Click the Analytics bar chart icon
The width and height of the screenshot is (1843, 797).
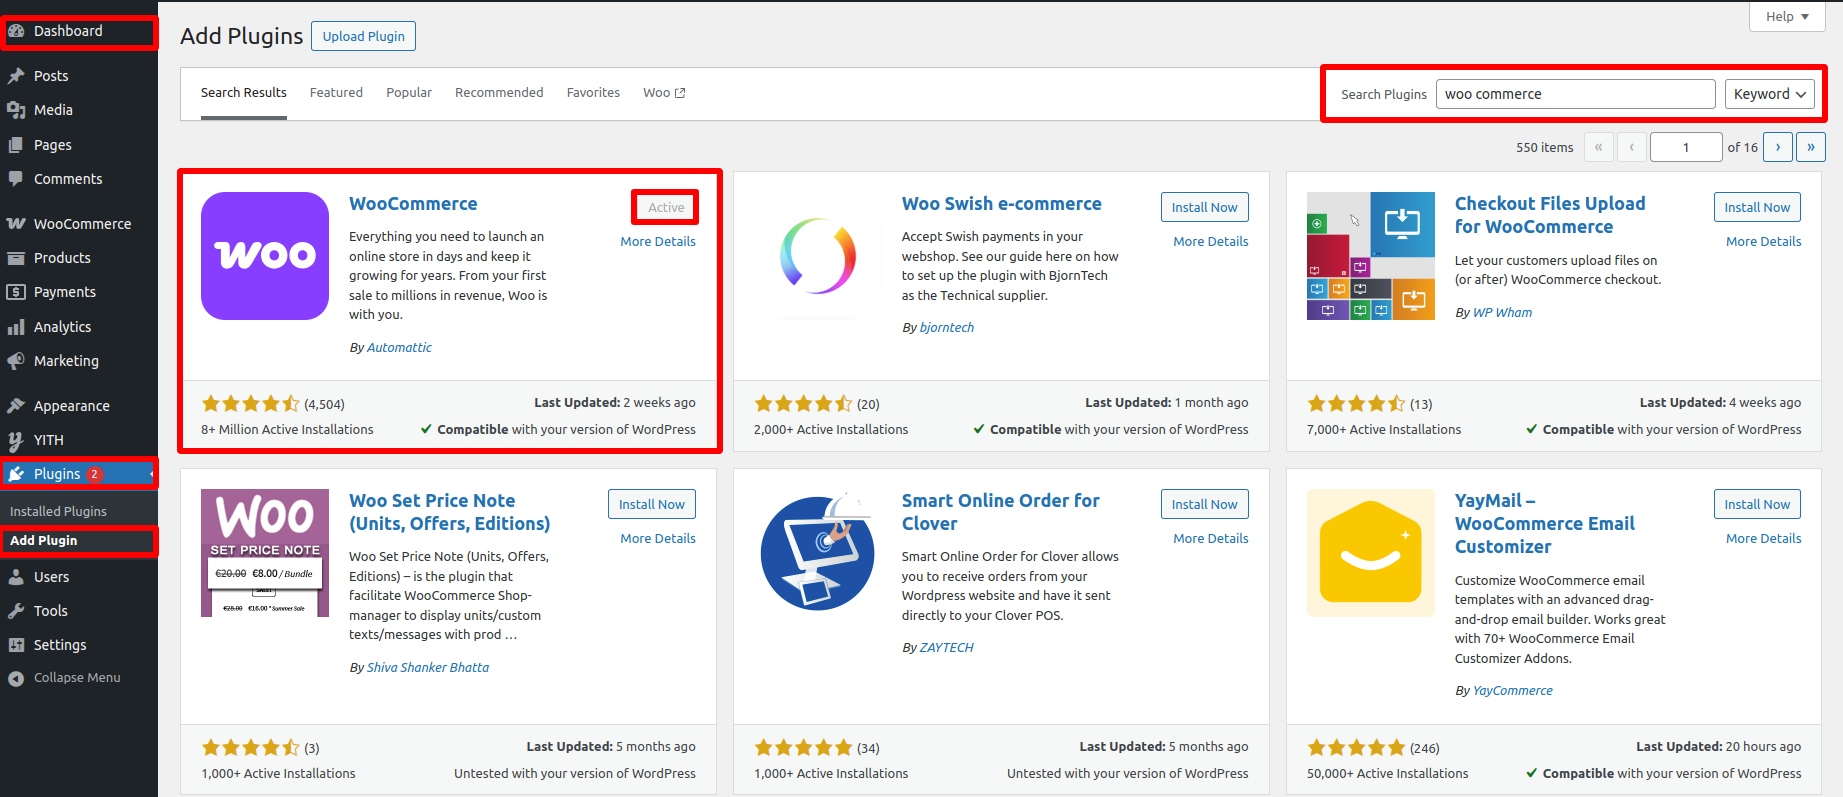coord(16,327)
